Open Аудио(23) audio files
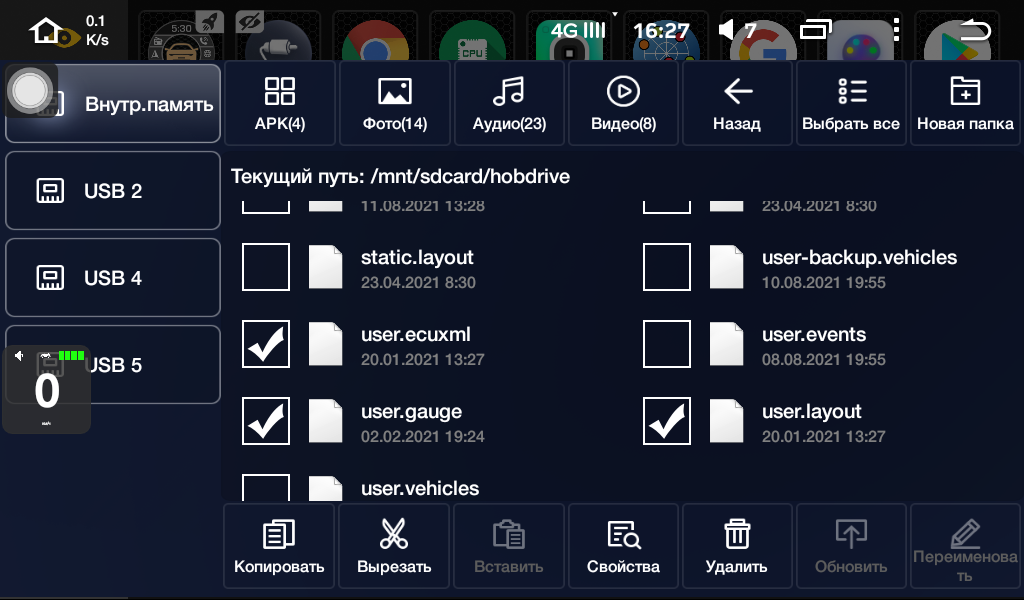The height and width of the screenshot is (600, 1024). point(509,103)
